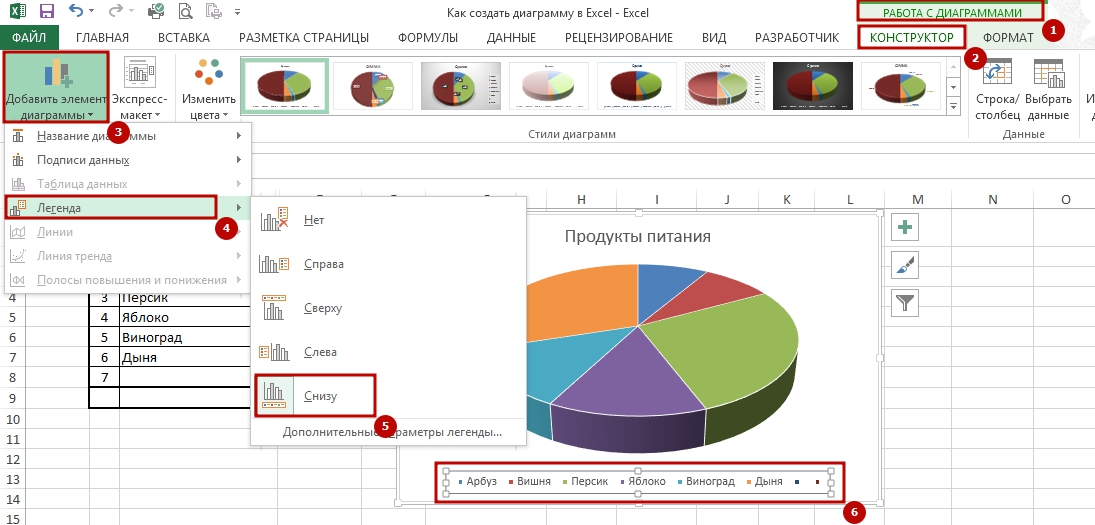Click the cell containing Яблоко
Viewport: 1095px width, 525px height.
click(x=185, y=318)
